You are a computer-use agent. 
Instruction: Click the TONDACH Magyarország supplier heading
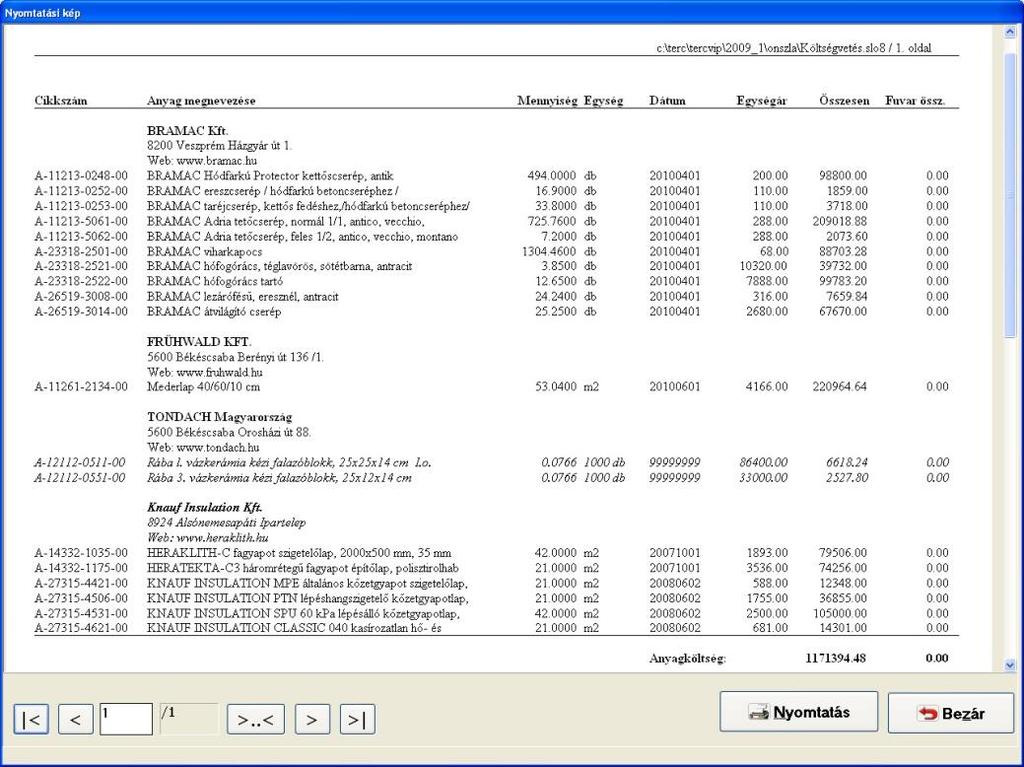(x=219, y=417)
